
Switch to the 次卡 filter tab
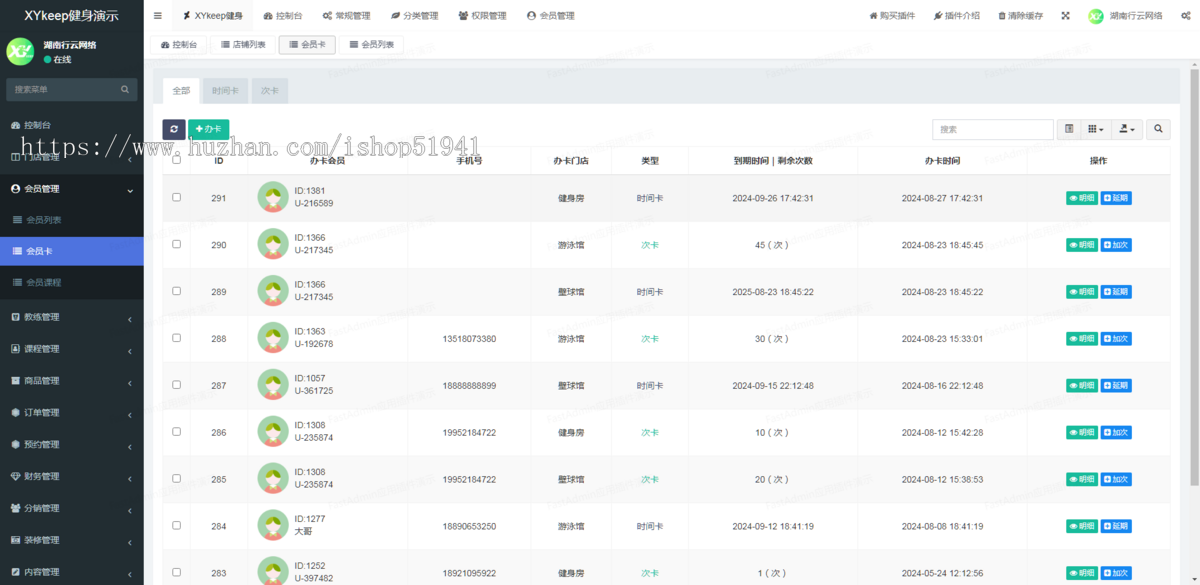click(x=270, y=90)
